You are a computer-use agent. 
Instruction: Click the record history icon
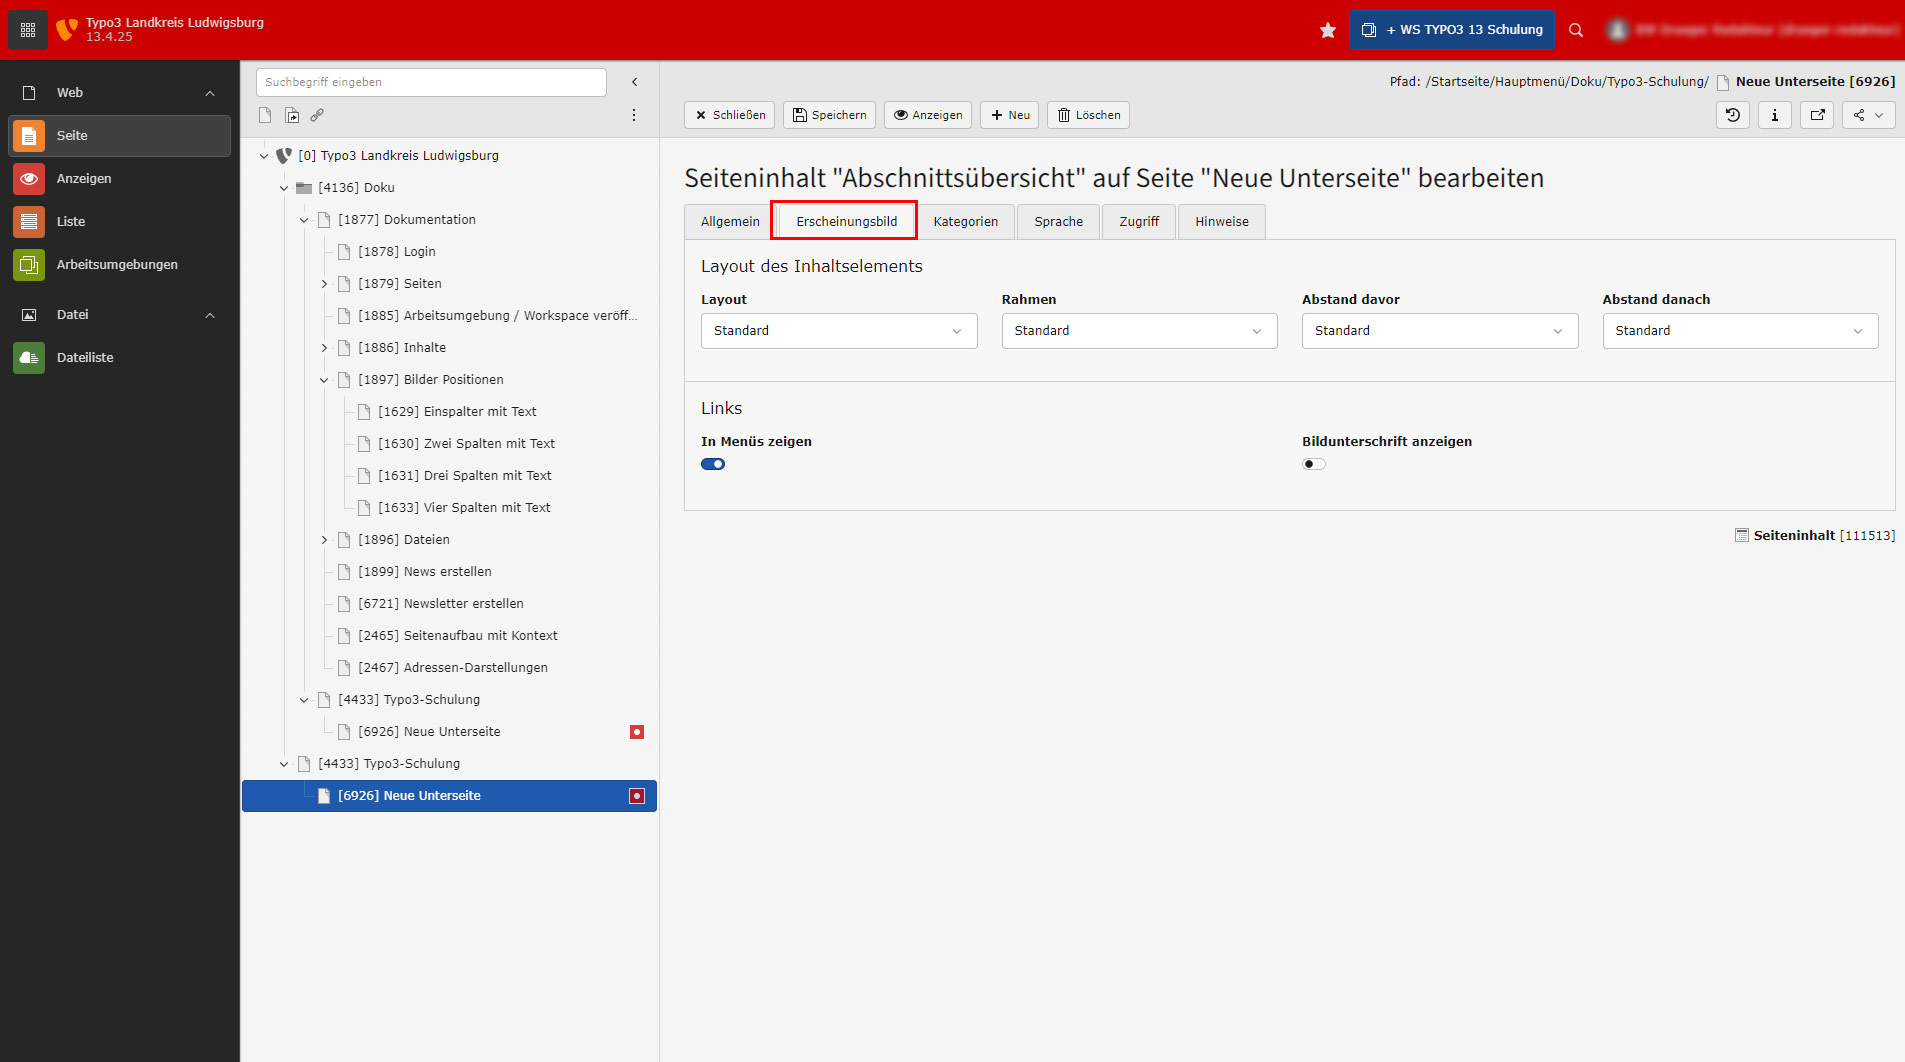point(1732,115)
